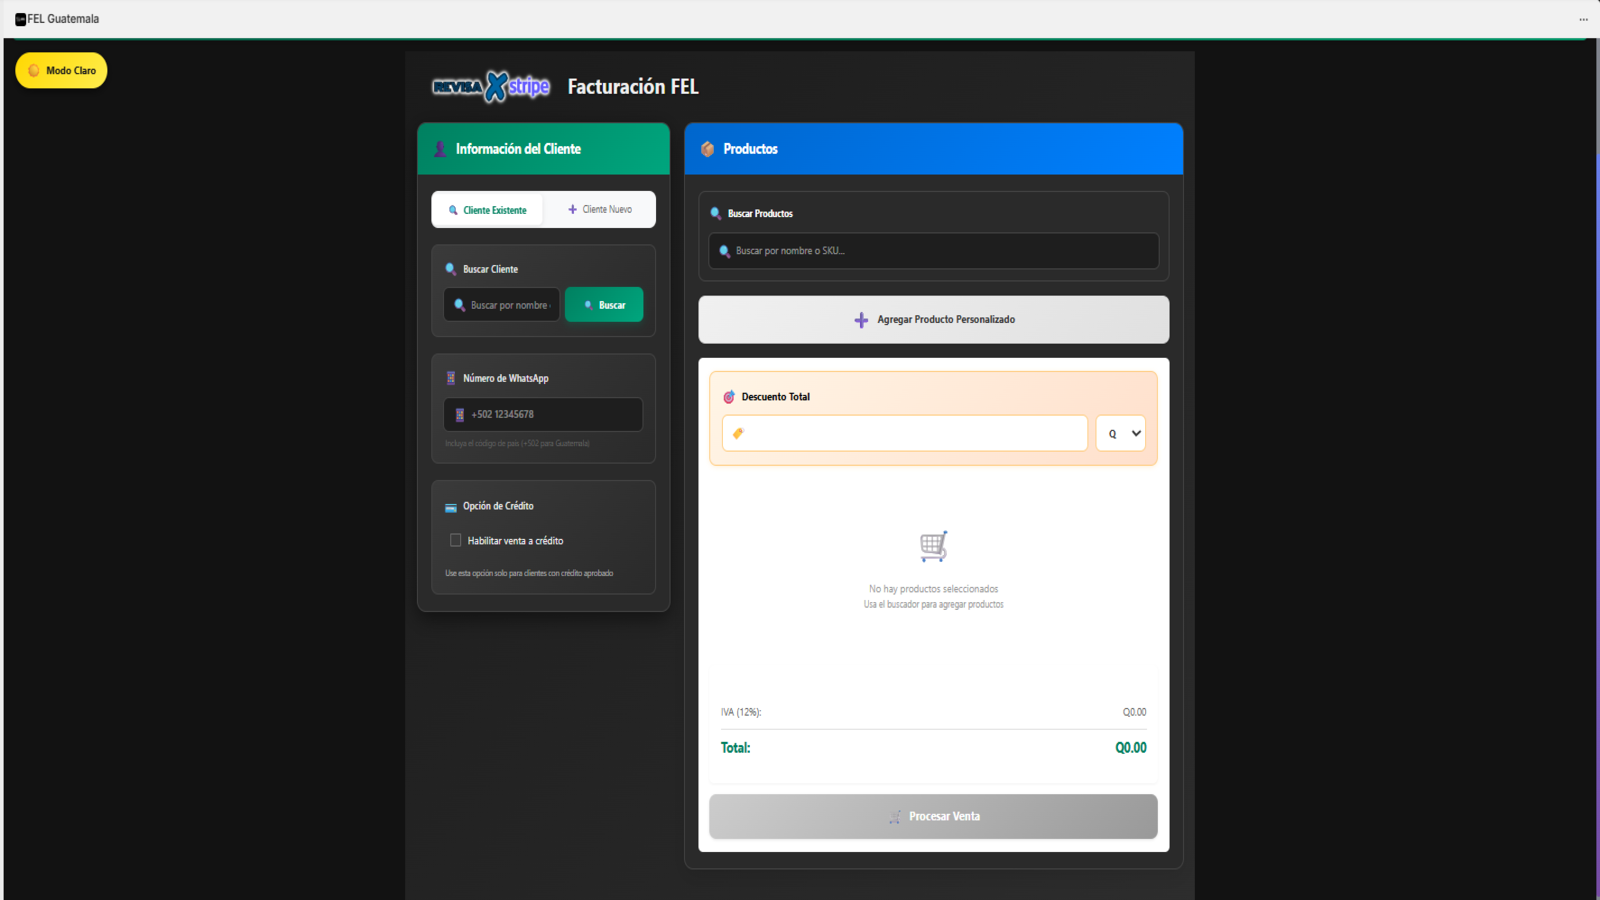Click the tag icon inside discount field
This screenshot has height=900, width=1600.
738,433
